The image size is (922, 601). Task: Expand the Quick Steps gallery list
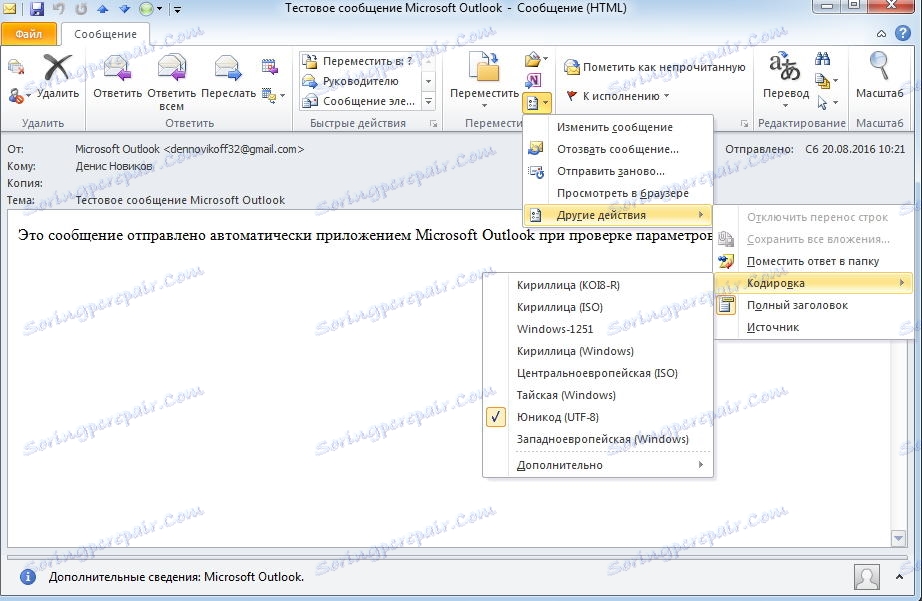[x=429, y=101]
